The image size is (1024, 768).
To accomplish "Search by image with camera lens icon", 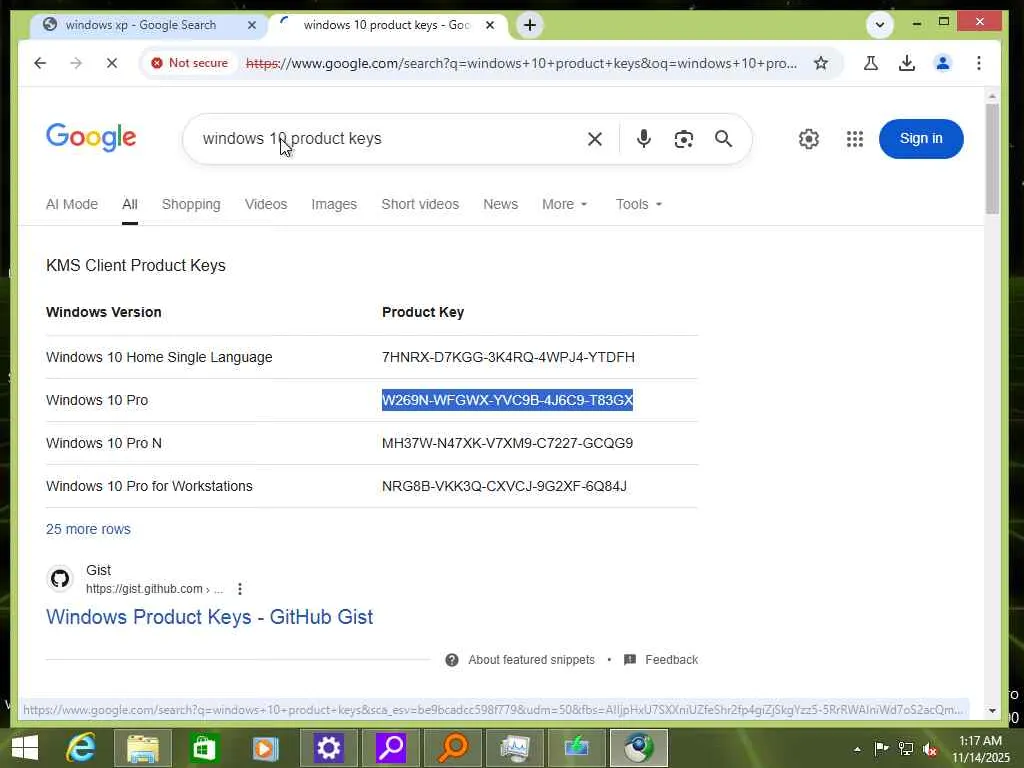I will pos(683,138).
